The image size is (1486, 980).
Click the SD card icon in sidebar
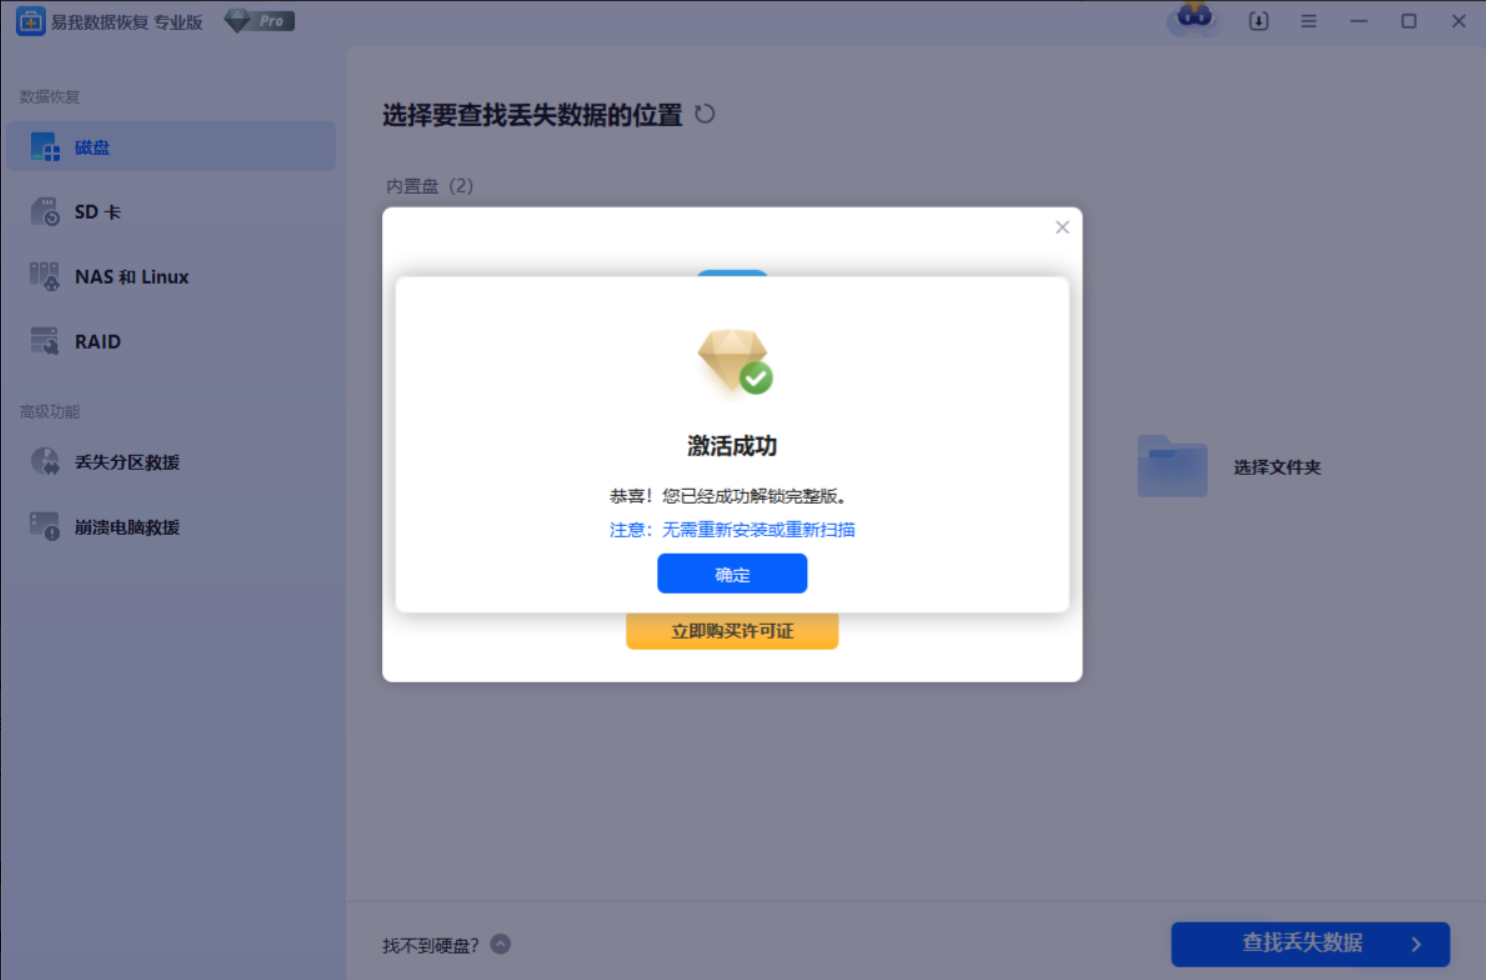[45, 212]
